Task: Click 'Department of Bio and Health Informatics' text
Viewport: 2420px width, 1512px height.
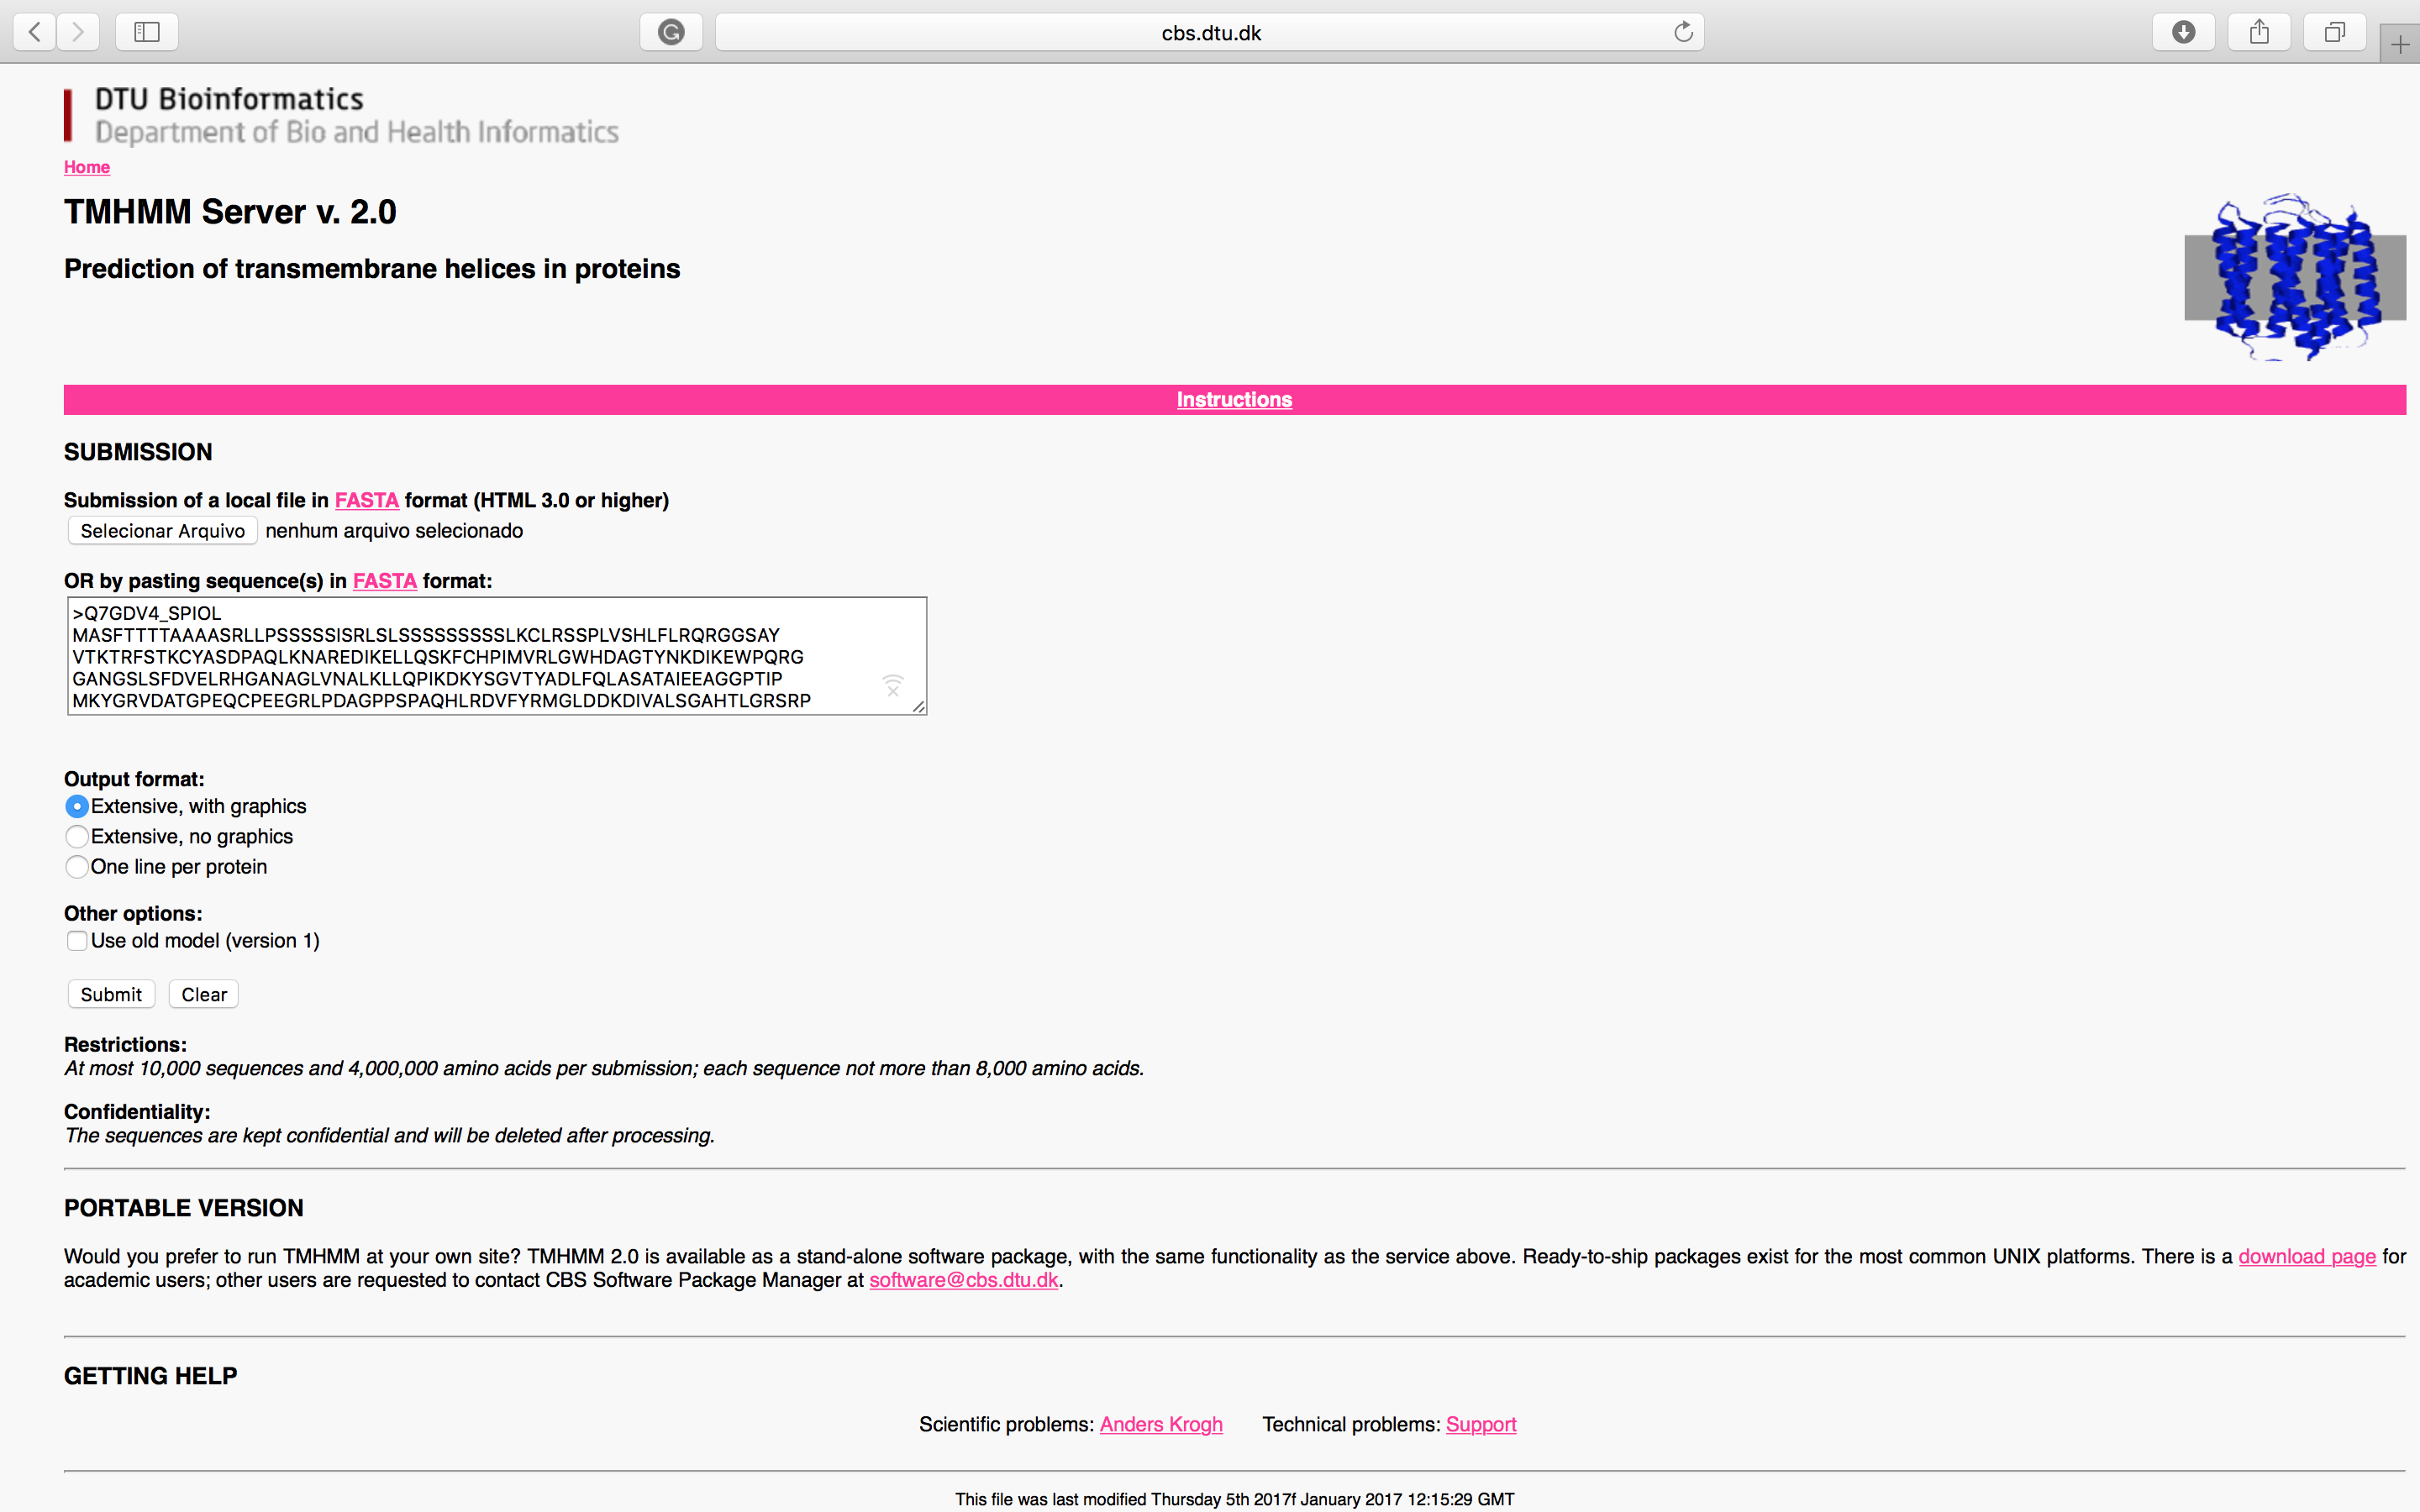Action: point(357,132)
